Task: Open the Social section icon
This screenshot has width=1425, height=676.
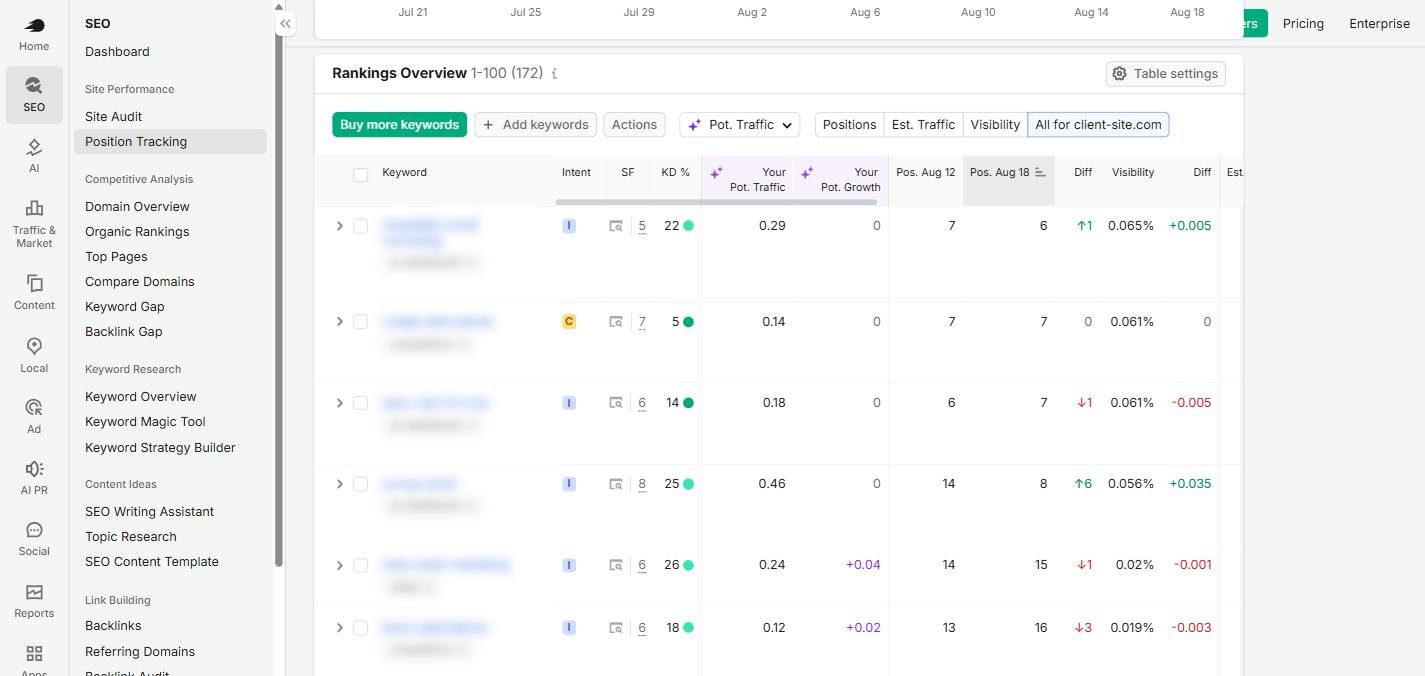Action: coord(34,538)
